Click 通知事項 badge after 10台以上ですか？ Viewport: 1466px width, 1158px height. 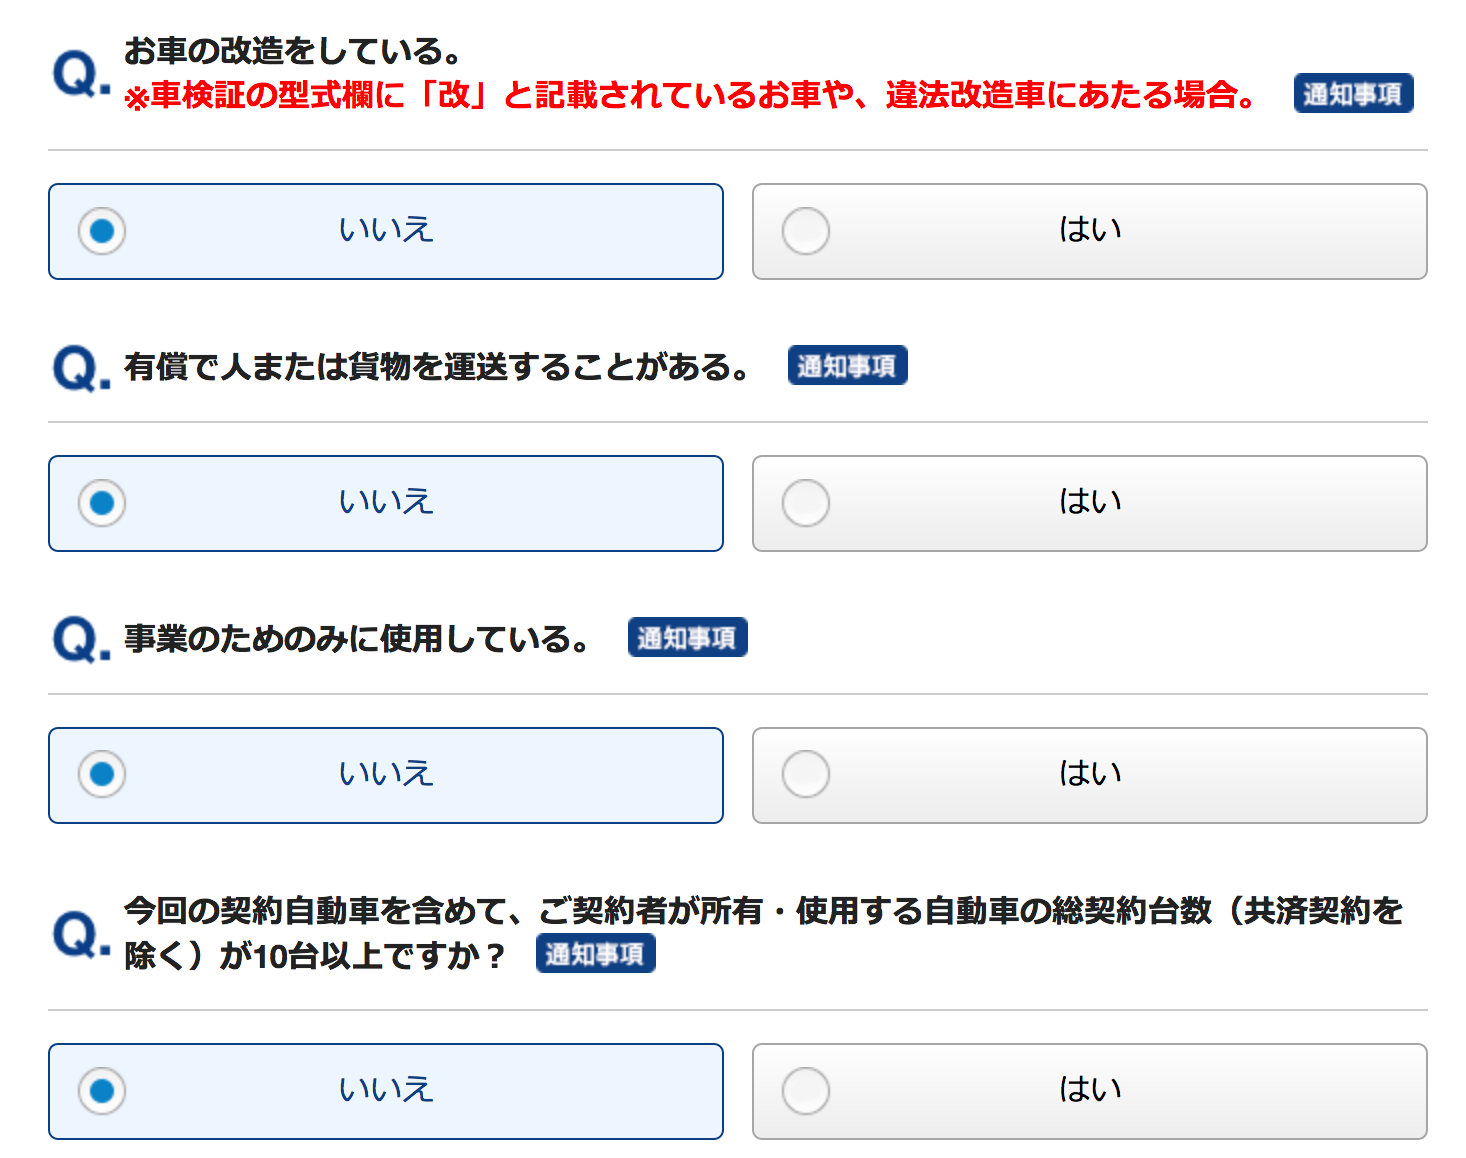[x=595, y=954]
